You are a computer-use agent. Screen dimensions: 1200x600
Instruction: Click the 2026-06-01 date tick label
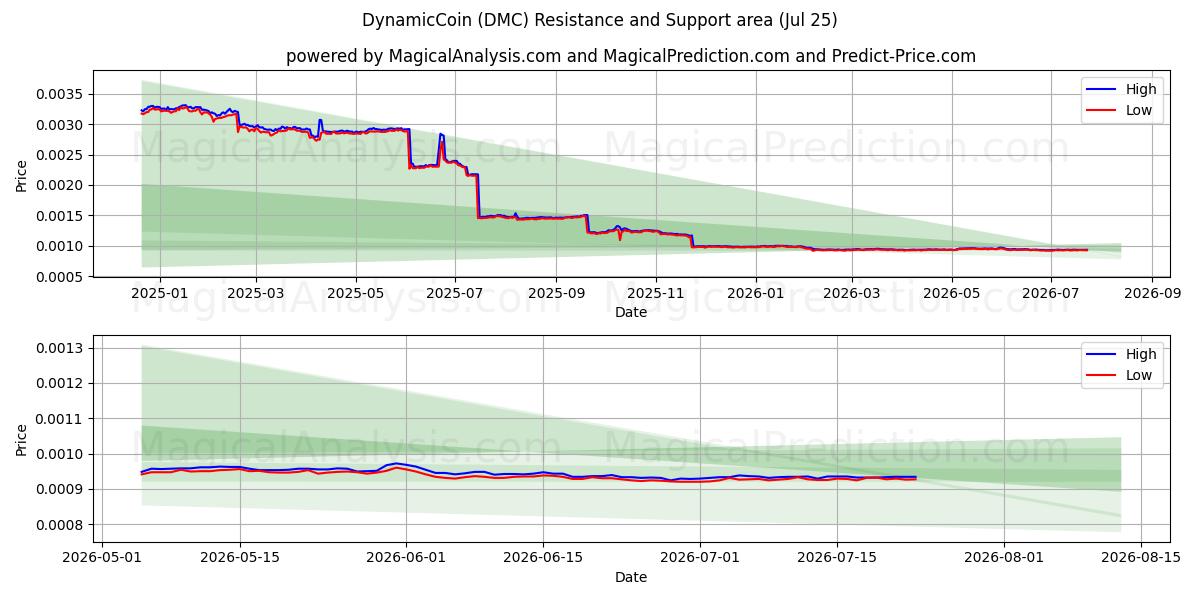pos(406,558)
